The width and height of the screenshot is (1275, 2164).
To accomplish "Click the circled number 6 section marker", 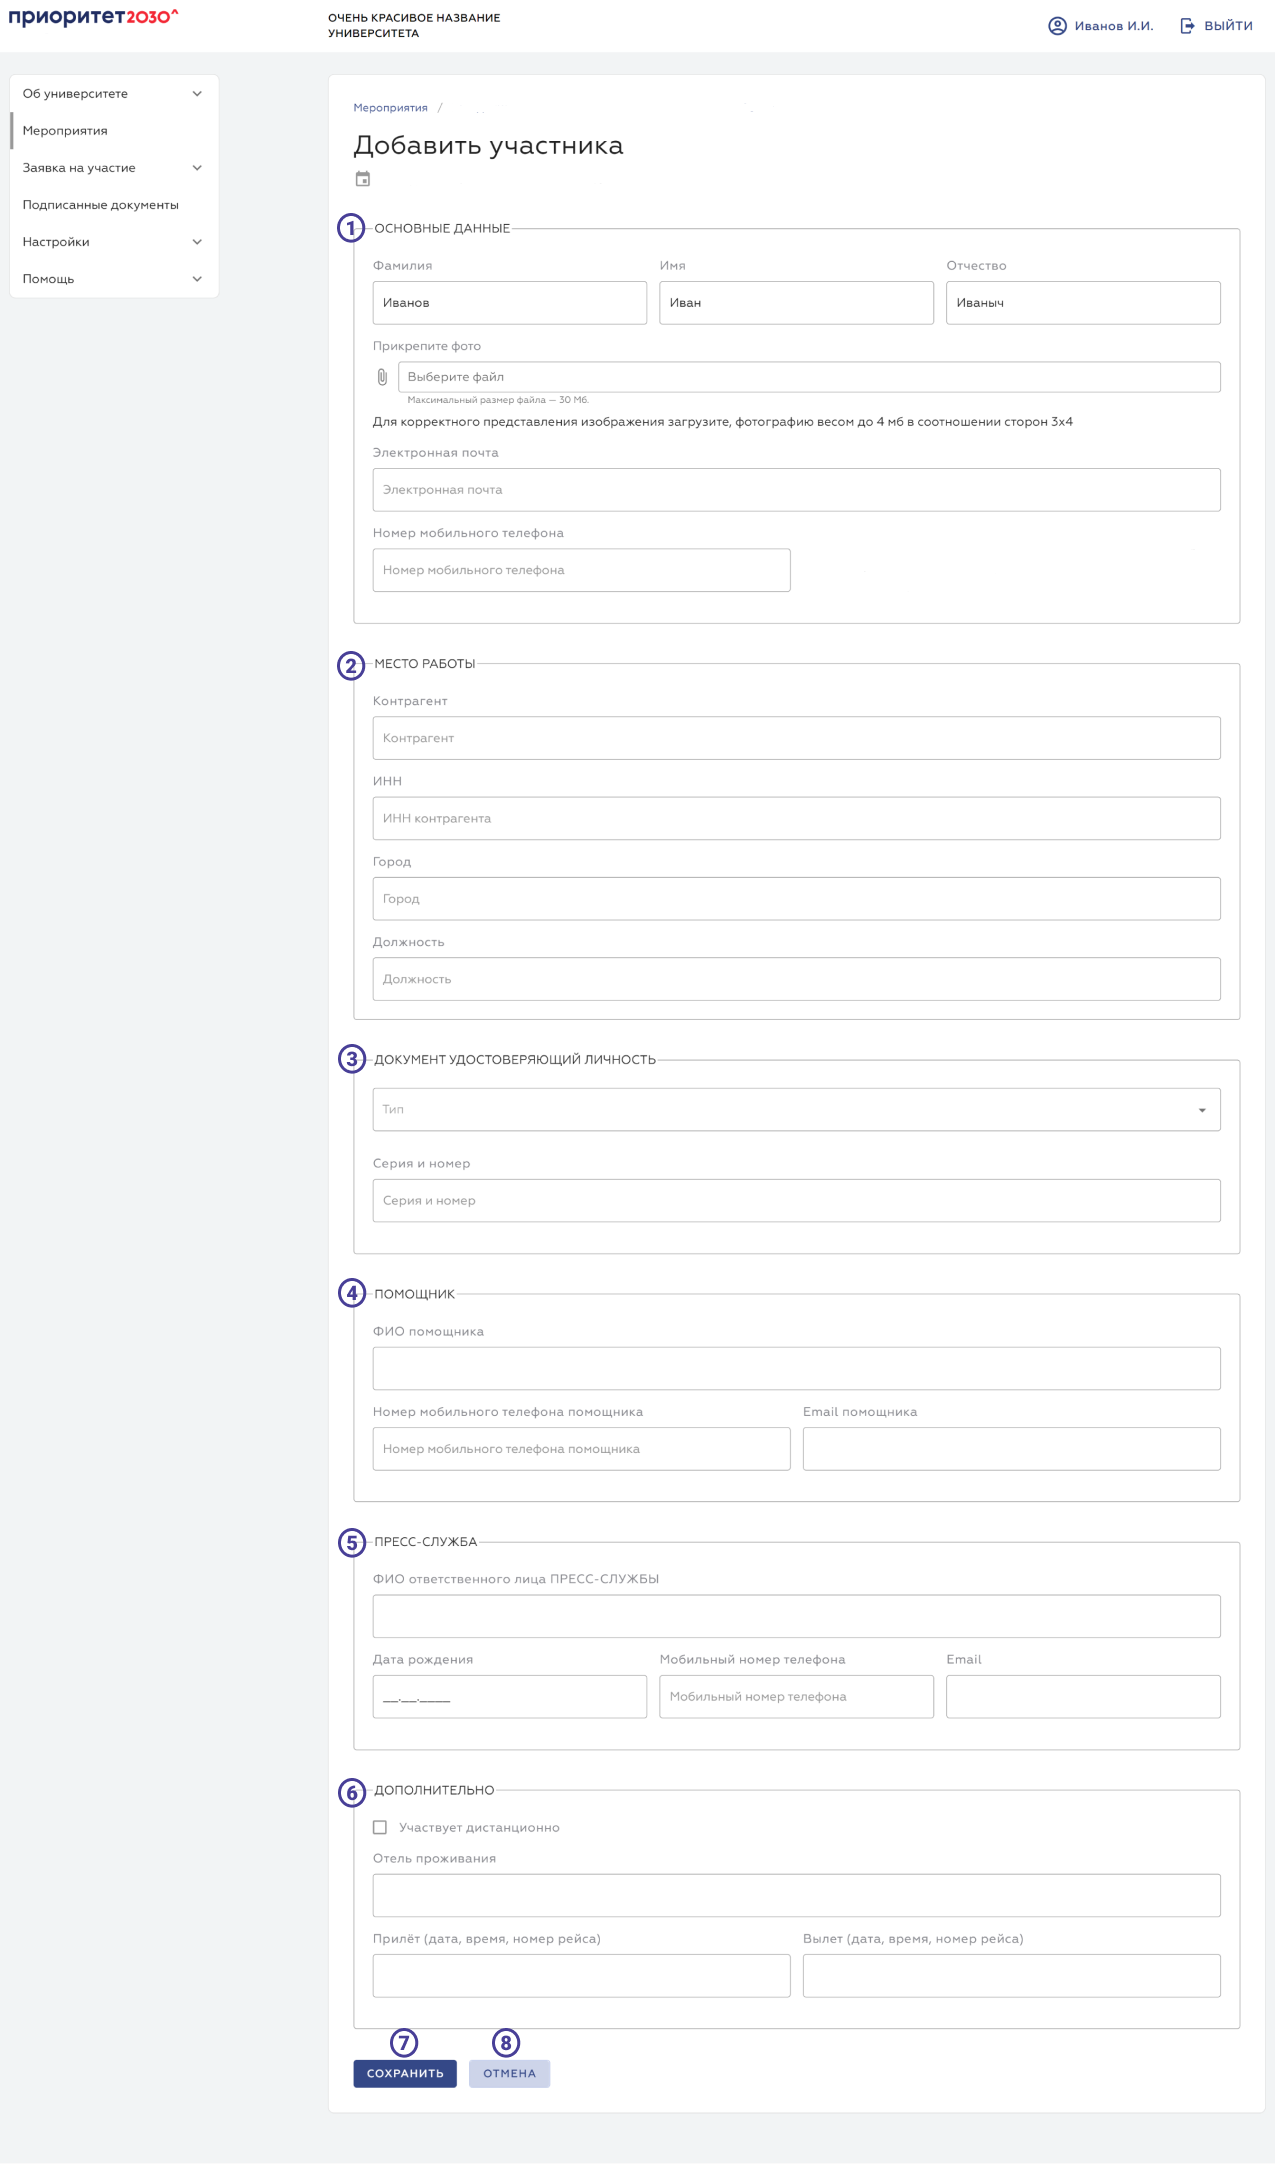I will point(351,1793).
